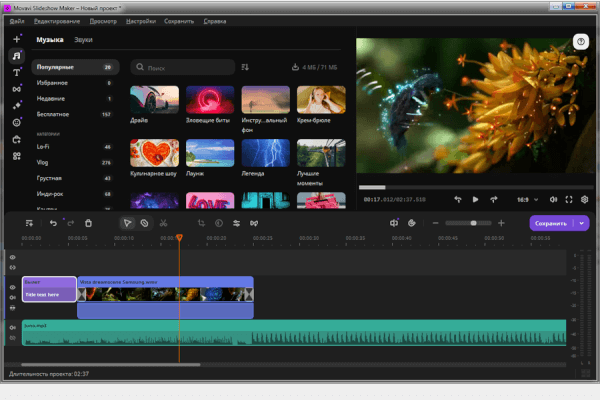Open the Настройки menu
The image size is (600, 400).
[x=141, y=21]
